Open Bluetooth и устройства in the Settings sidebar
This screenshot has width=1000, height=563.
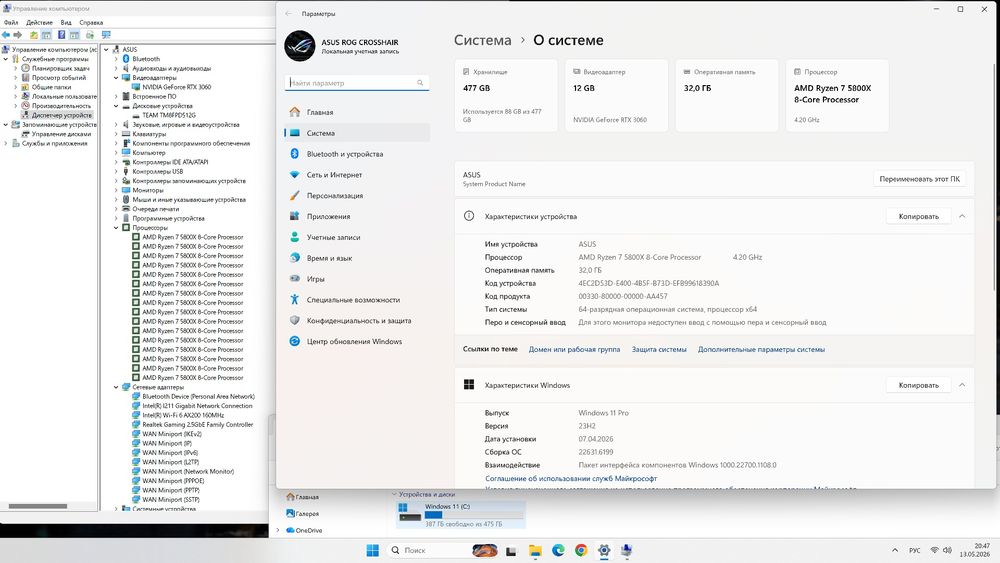[x=357, y=154]
